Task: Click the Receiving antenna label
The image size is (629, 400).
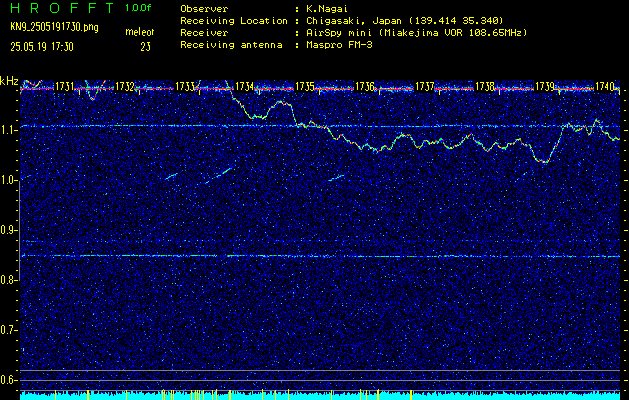Action: tap(231, 45)
